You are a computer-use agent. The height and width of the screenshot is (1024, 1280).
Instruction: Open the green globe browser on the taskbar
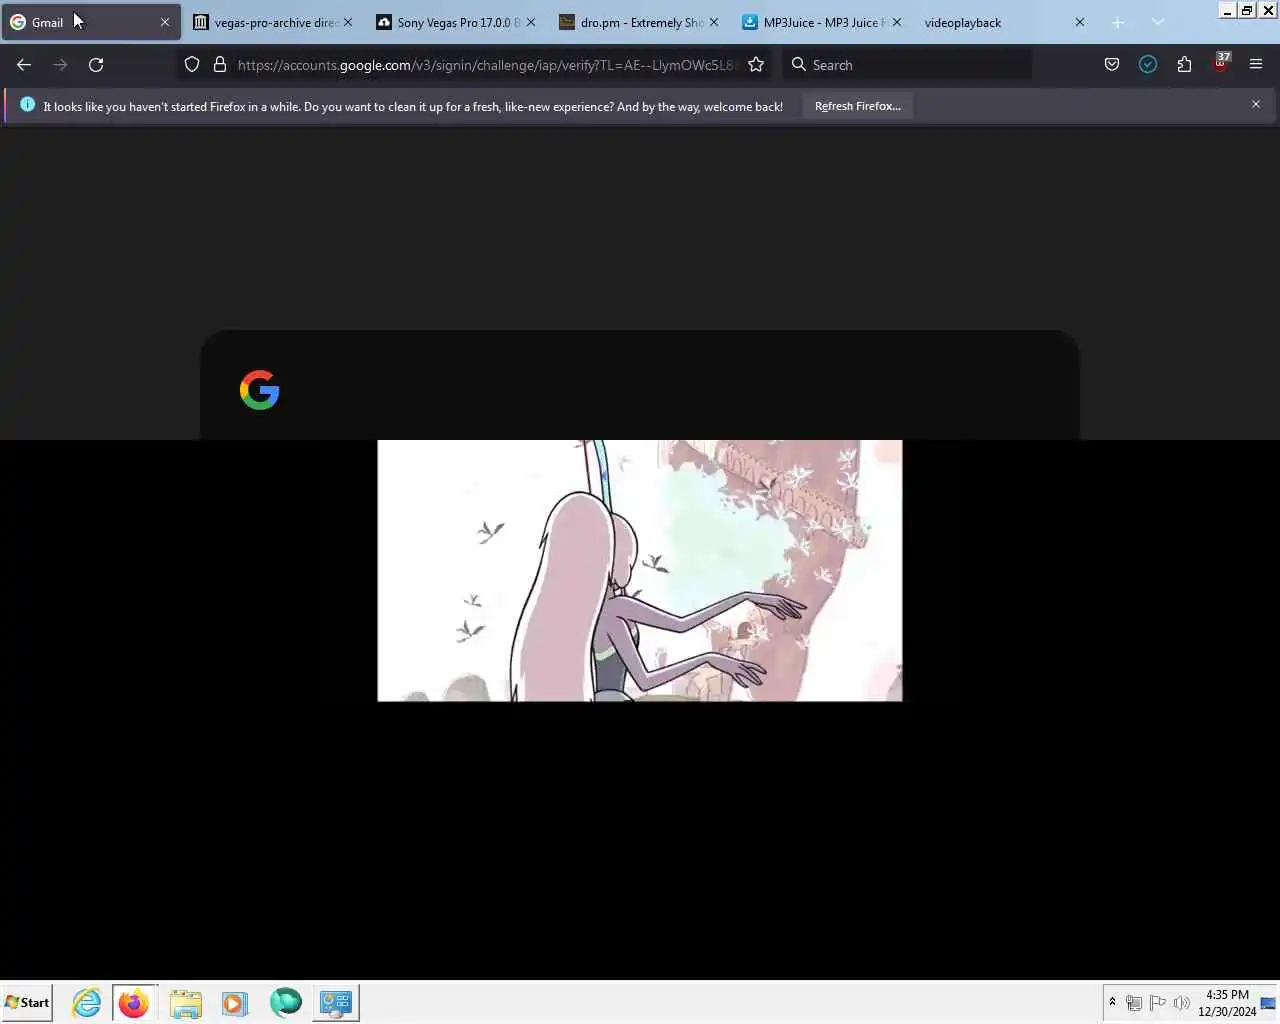pos(285,1002)
